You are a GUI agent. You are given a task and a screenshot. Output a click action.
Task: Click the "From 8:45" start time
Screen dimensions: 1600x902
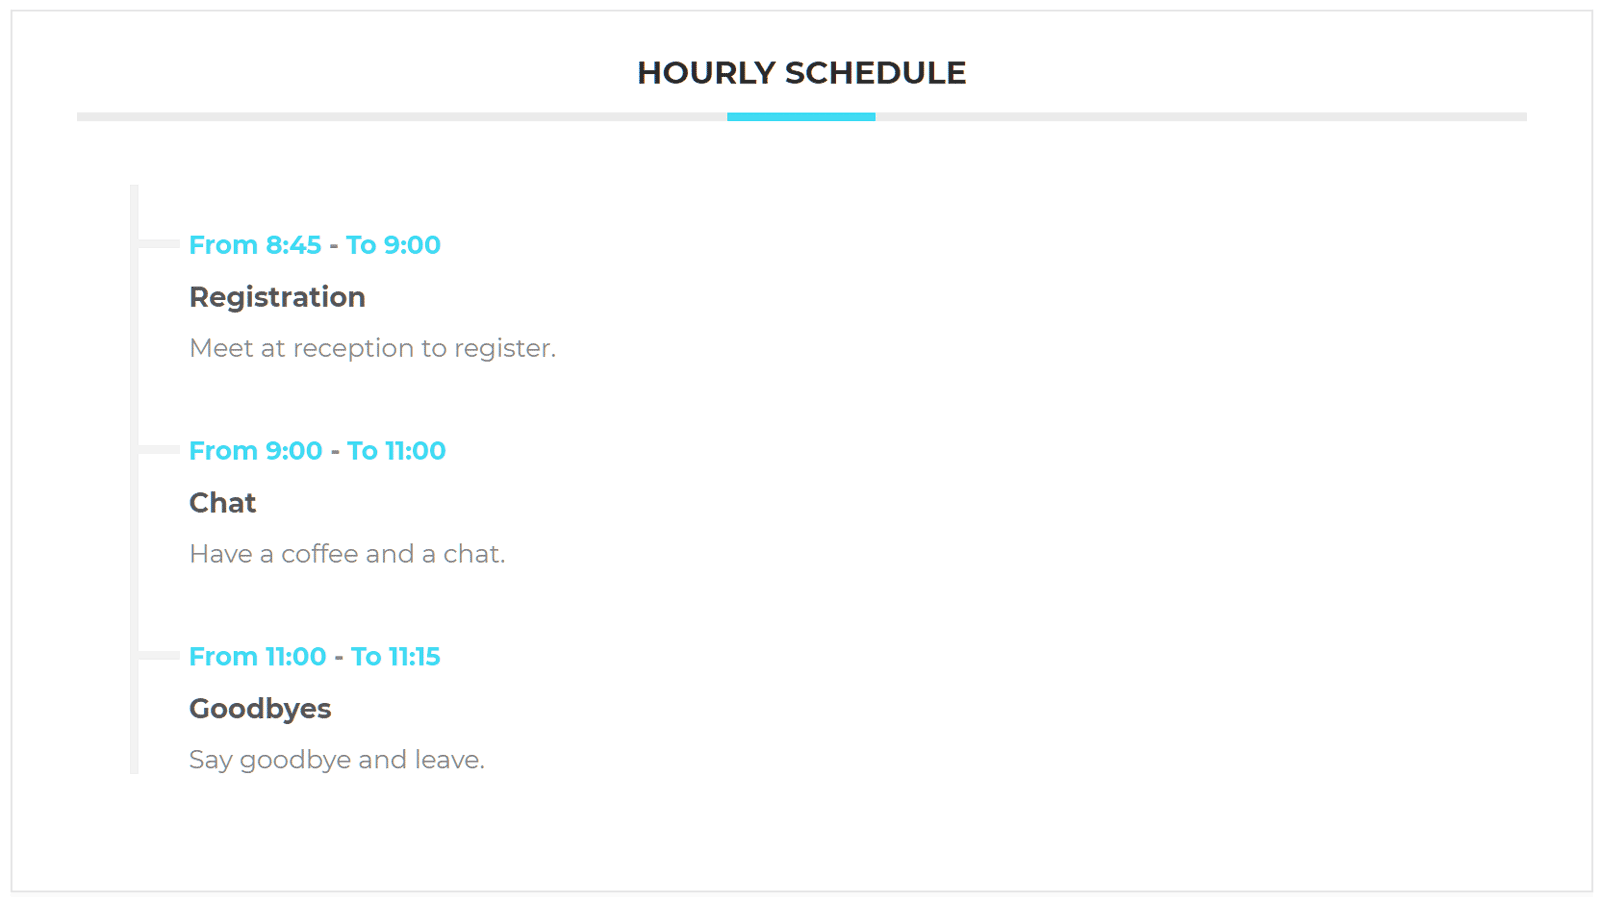coord(255,245)
